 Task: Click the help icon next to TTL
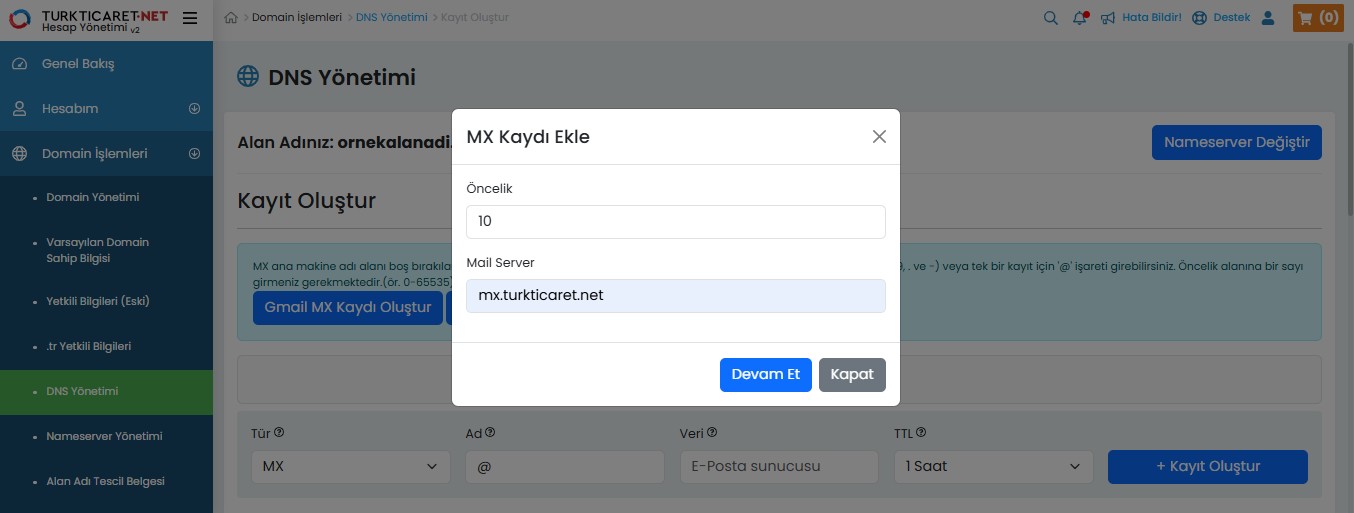click(921, 433)
